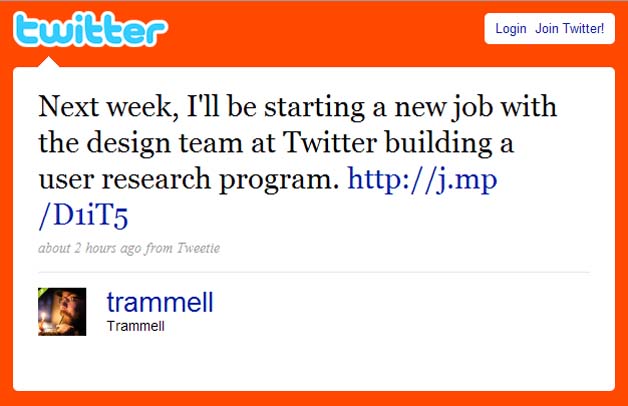628x406 pixels.
Task: Click the Join Twitter! link
Action: (x=569, y=29)
